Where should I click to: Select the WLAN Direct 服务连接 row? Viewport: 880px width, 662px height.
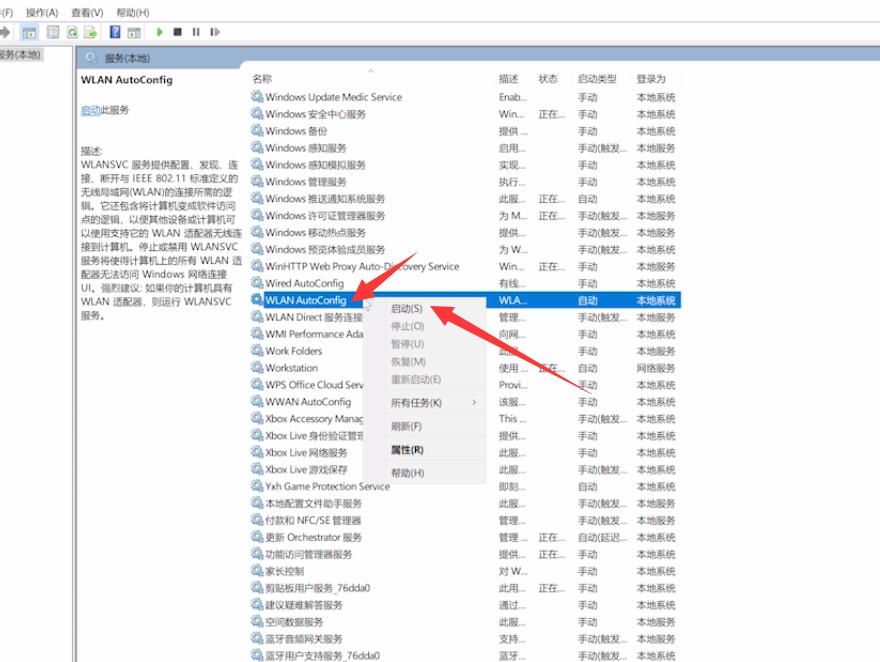coord(465,317)
